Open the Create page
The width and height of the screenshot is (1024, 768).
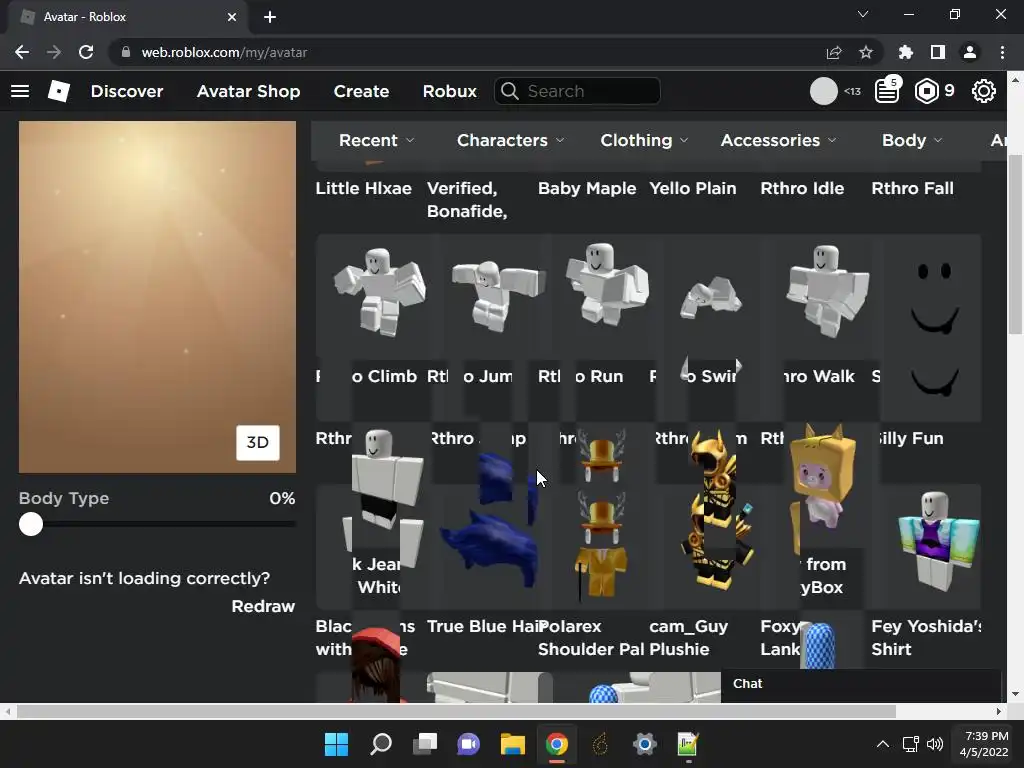pos(361,91)
